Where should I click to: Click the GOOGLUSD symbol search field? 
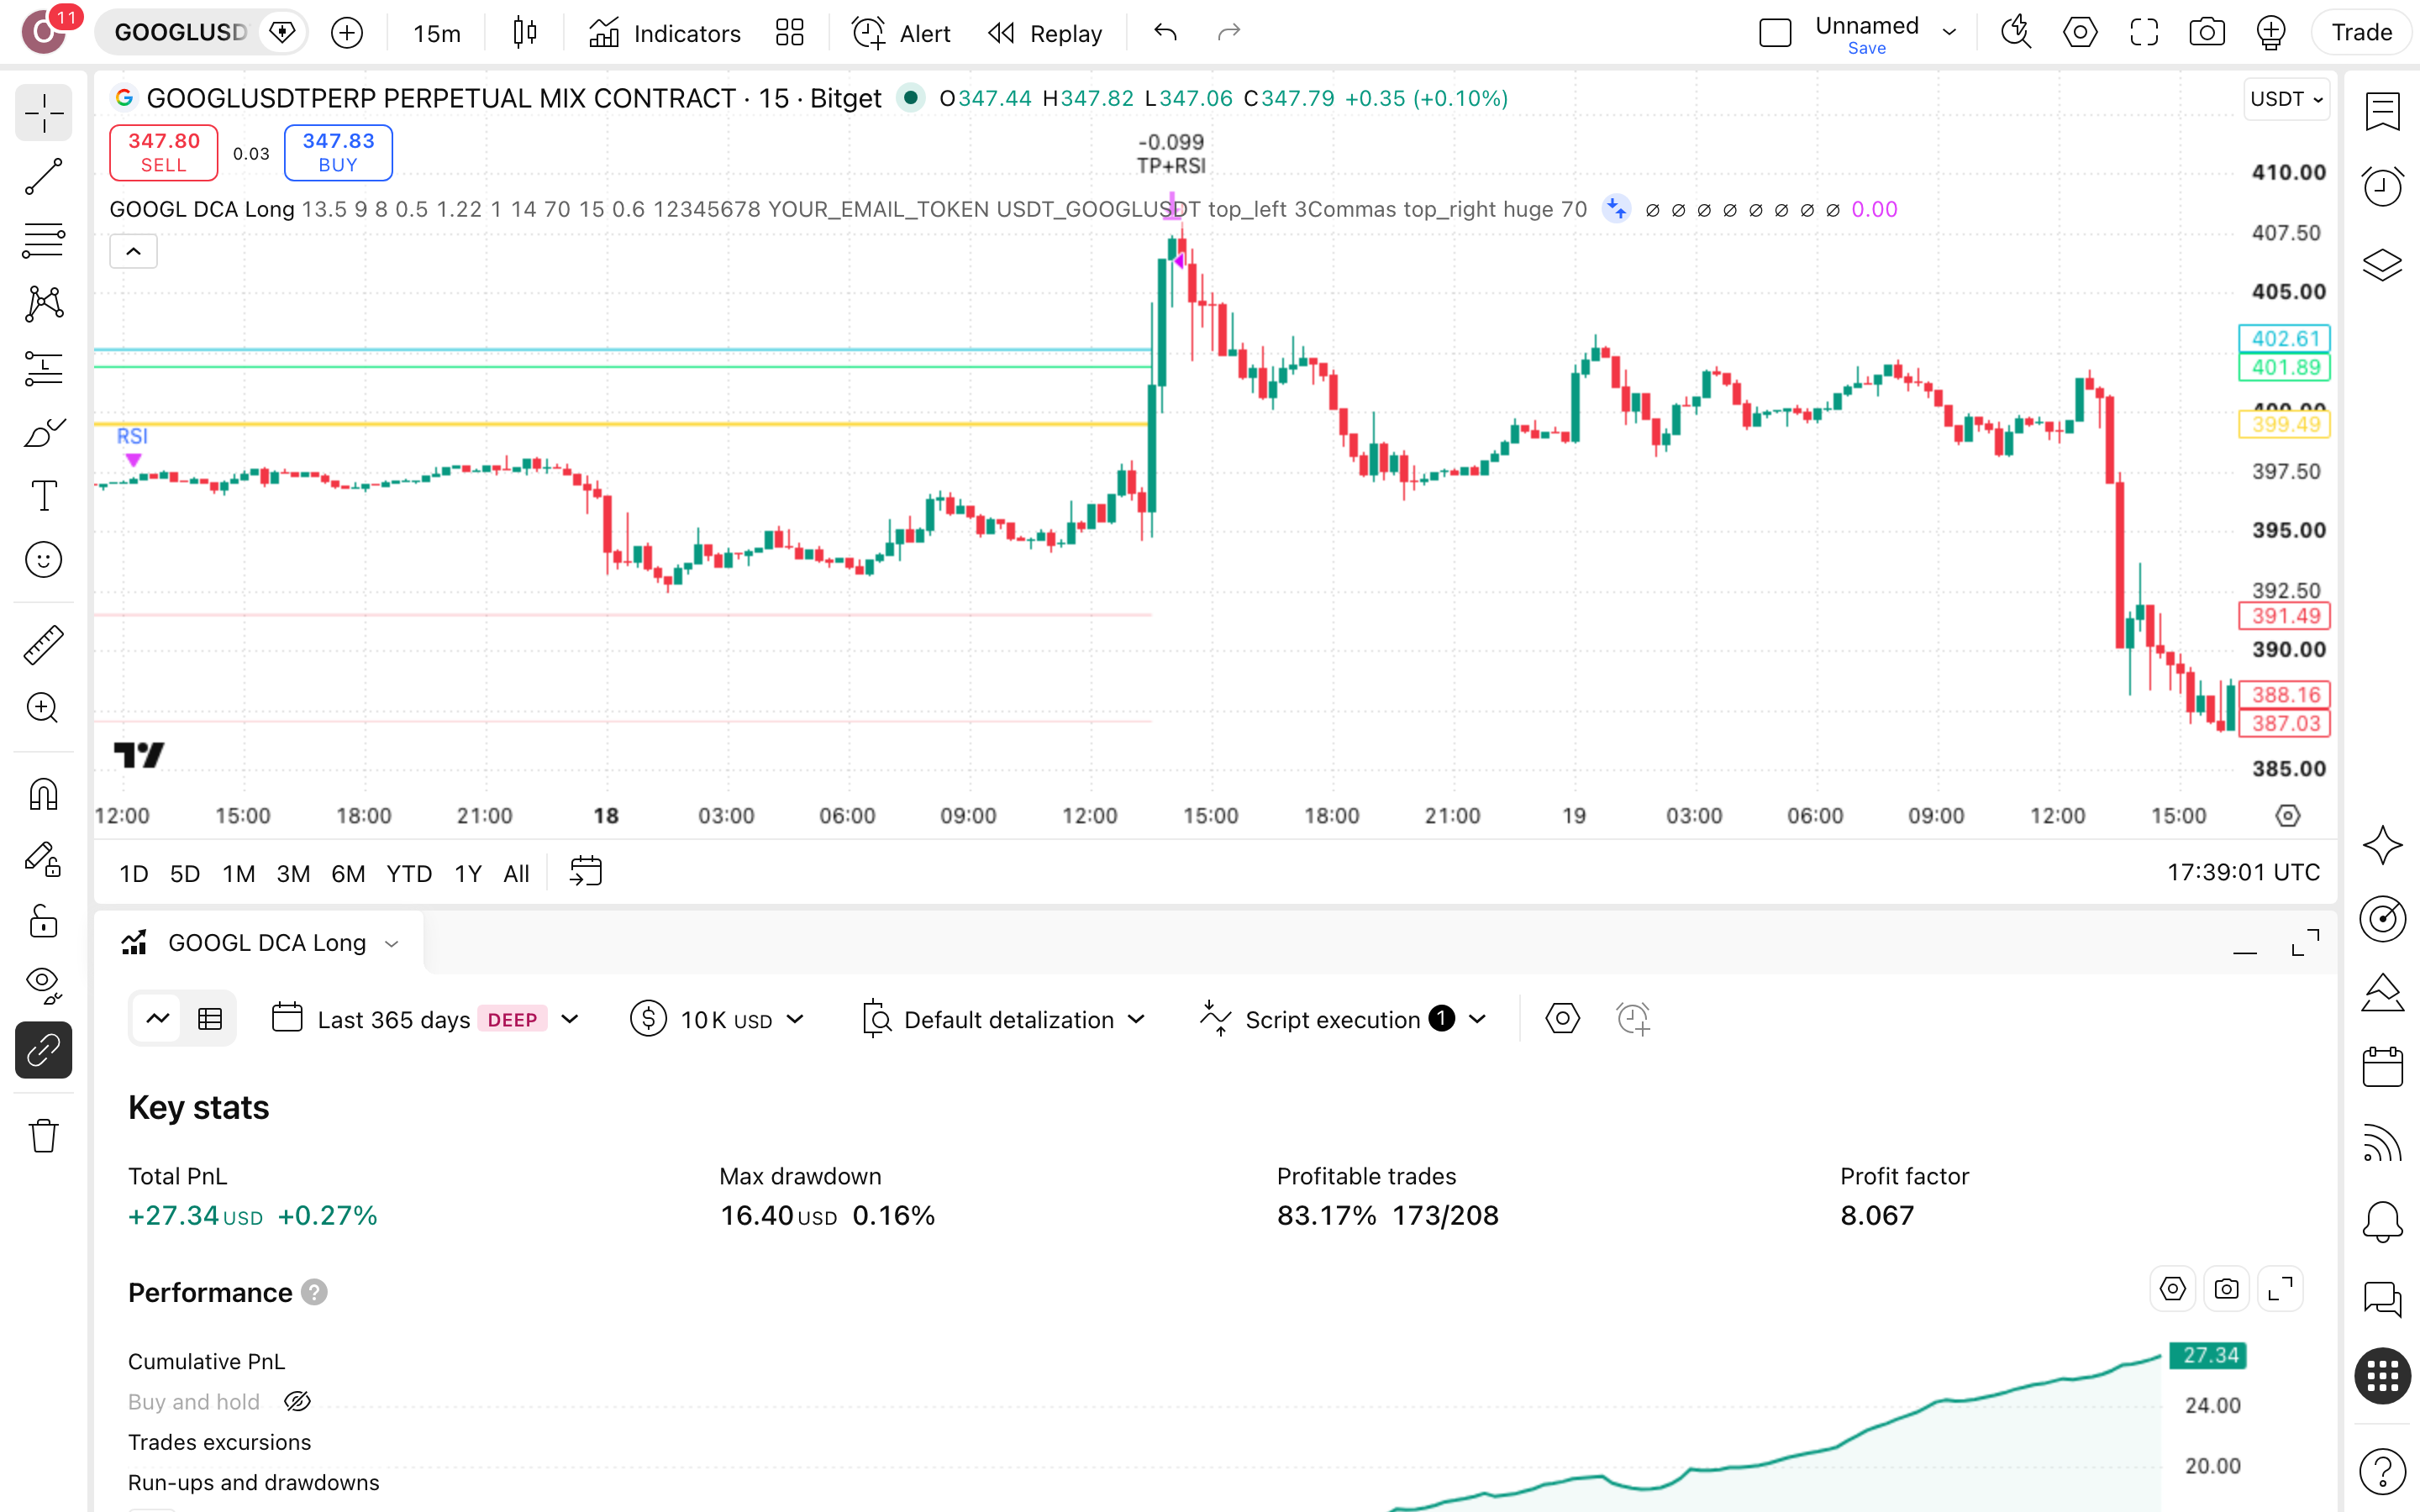point(180,33)
